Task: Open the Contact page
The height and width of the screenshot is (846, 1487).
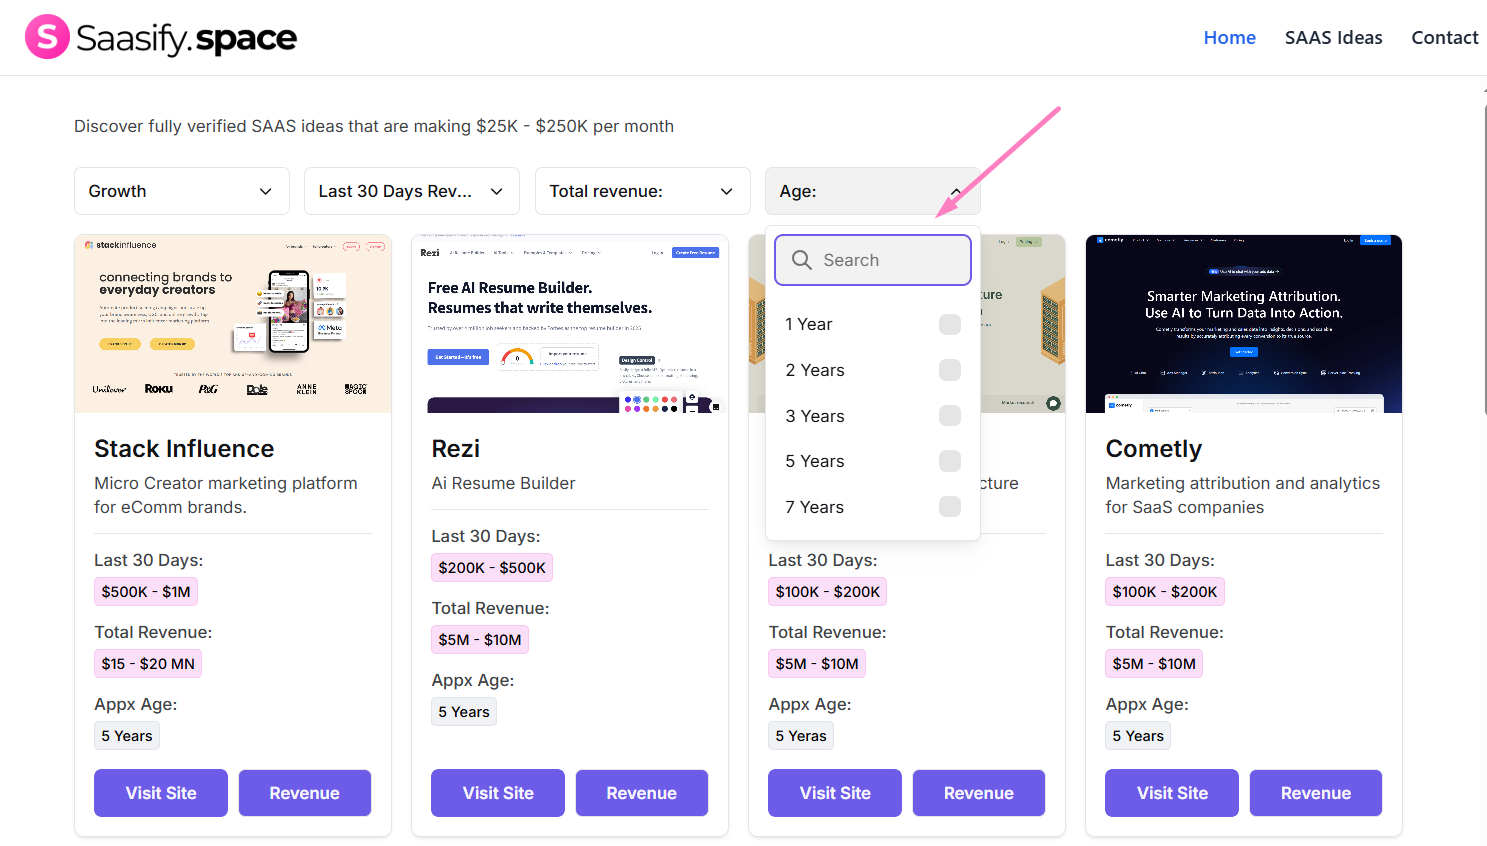Action: click(1444, 37)
